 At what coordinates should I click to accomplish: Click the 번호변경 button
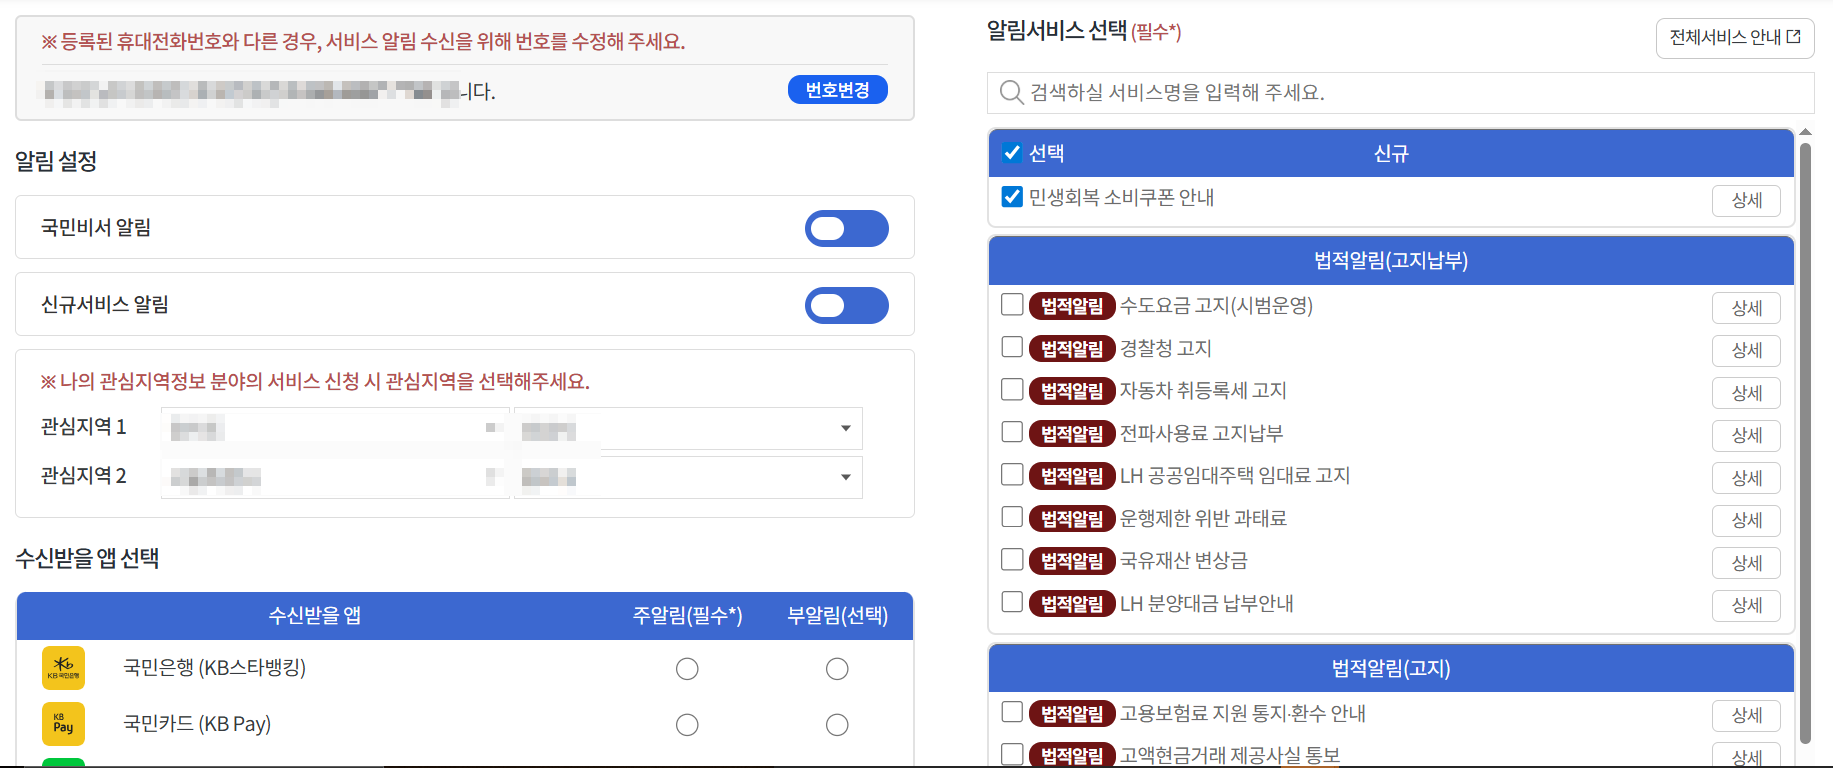(x=838, y=89)
